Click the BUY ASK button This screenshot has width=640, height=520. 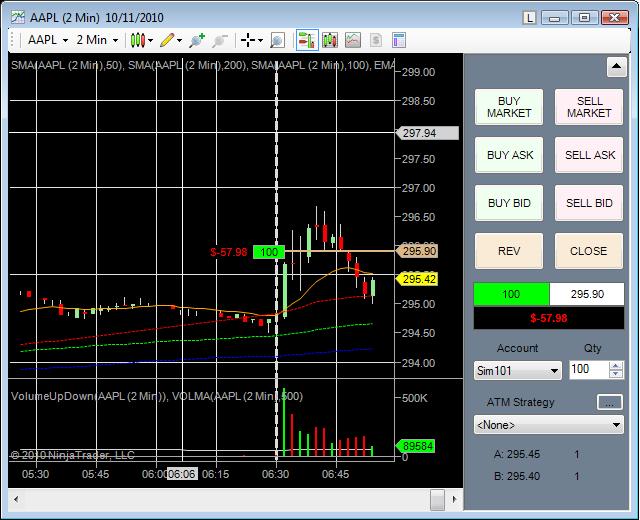tap(509, 155)
